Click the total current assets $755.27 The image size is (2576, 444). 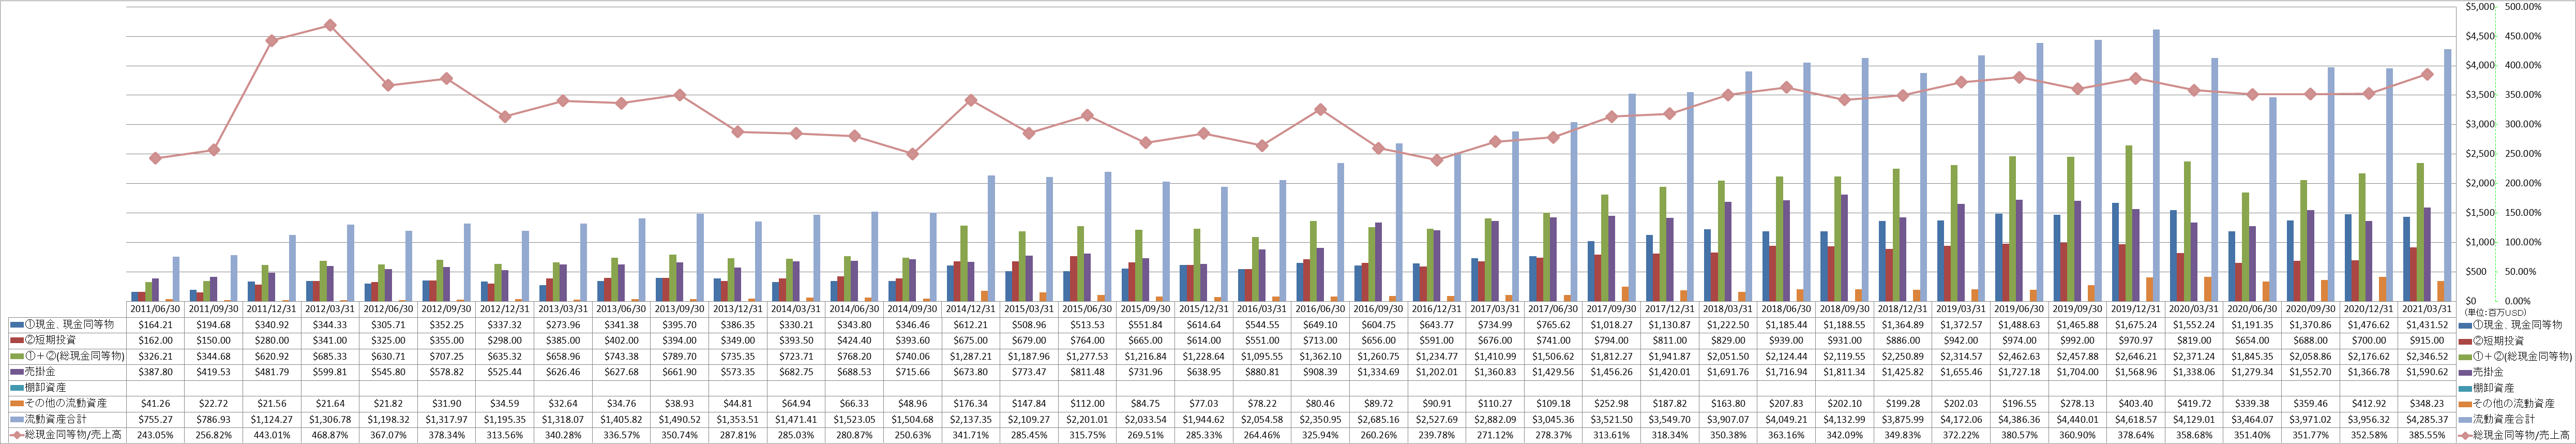coord(156,421)
